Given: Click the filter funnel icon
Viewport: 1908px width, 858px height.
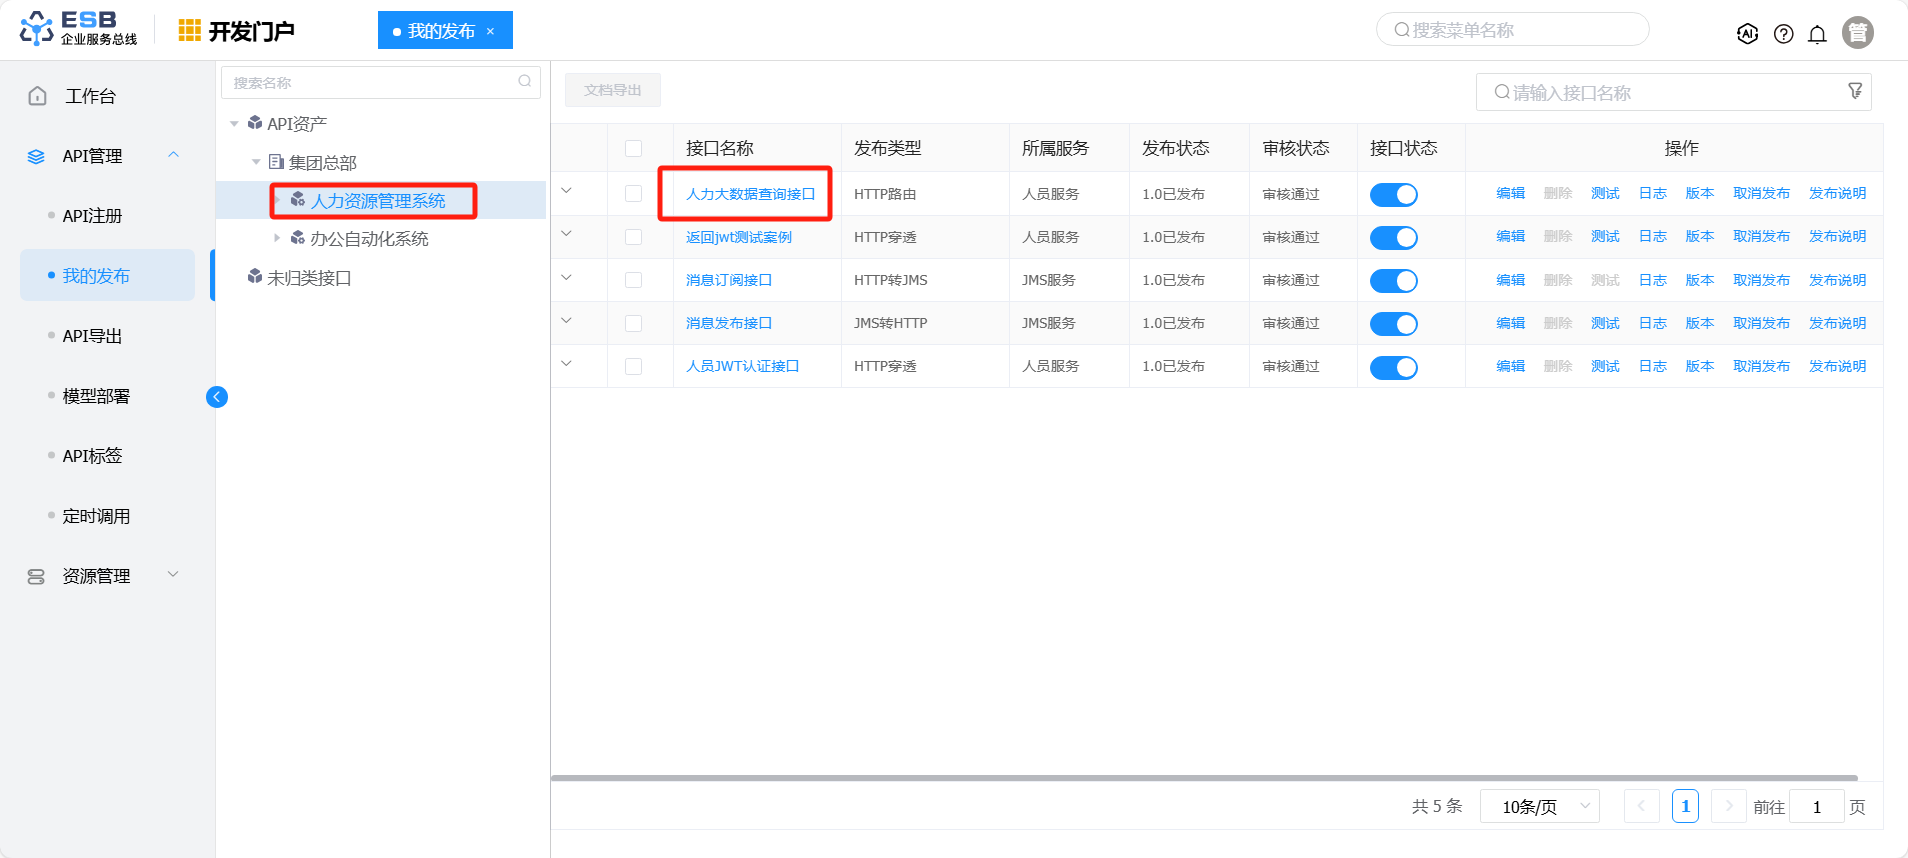Looking at the screenshot, I should 1855,91.
